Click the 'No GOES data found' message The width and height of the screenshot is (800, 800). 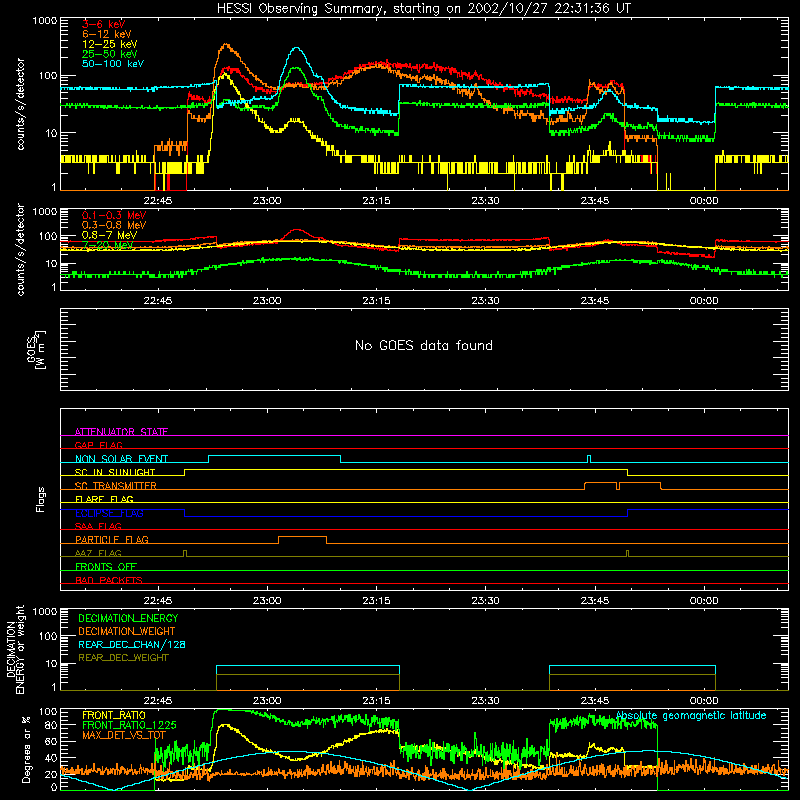423,345
